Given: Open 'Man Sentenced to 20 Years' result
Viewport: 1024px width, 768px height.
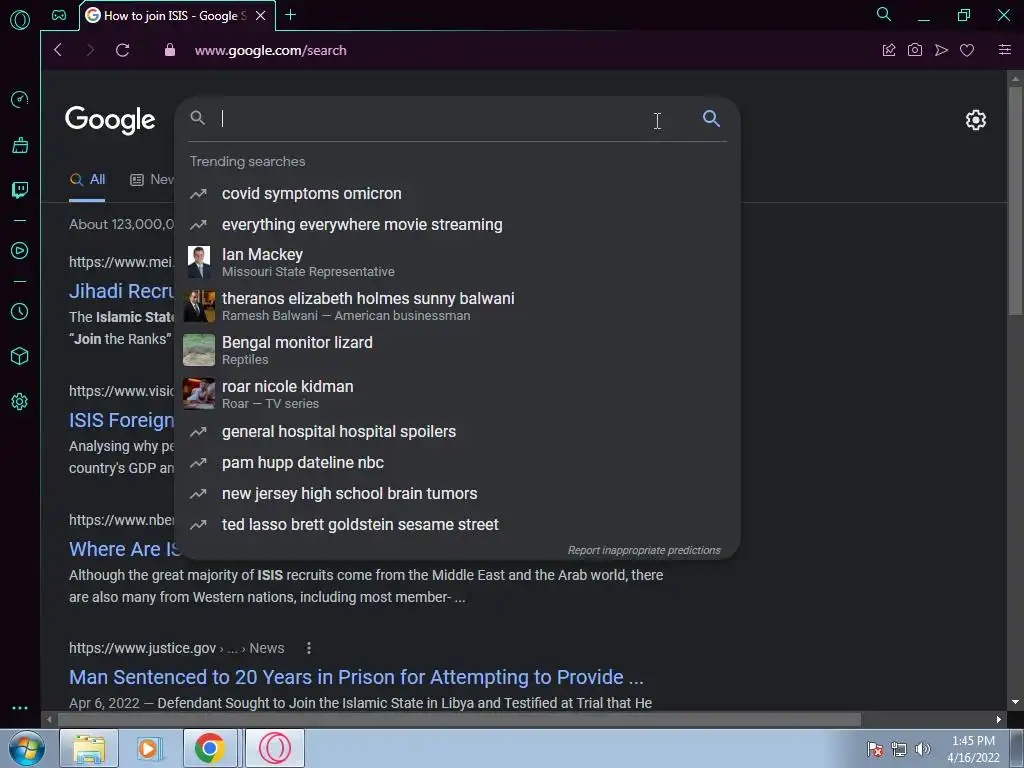Looking at the screenshot, I should [x=357, y=677].
